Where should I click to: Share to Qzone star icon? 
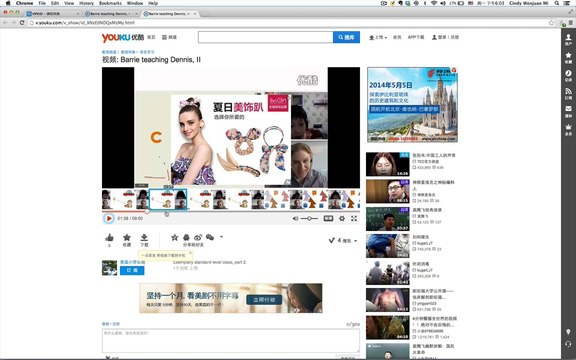pyautogui.click(x=174, y=237)
